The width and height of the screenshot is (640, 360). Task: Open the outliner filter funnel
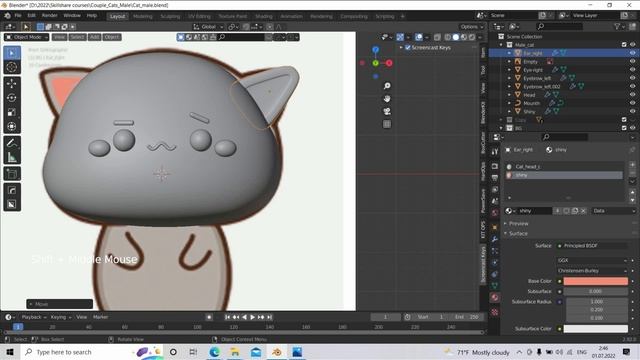point(618,26)
